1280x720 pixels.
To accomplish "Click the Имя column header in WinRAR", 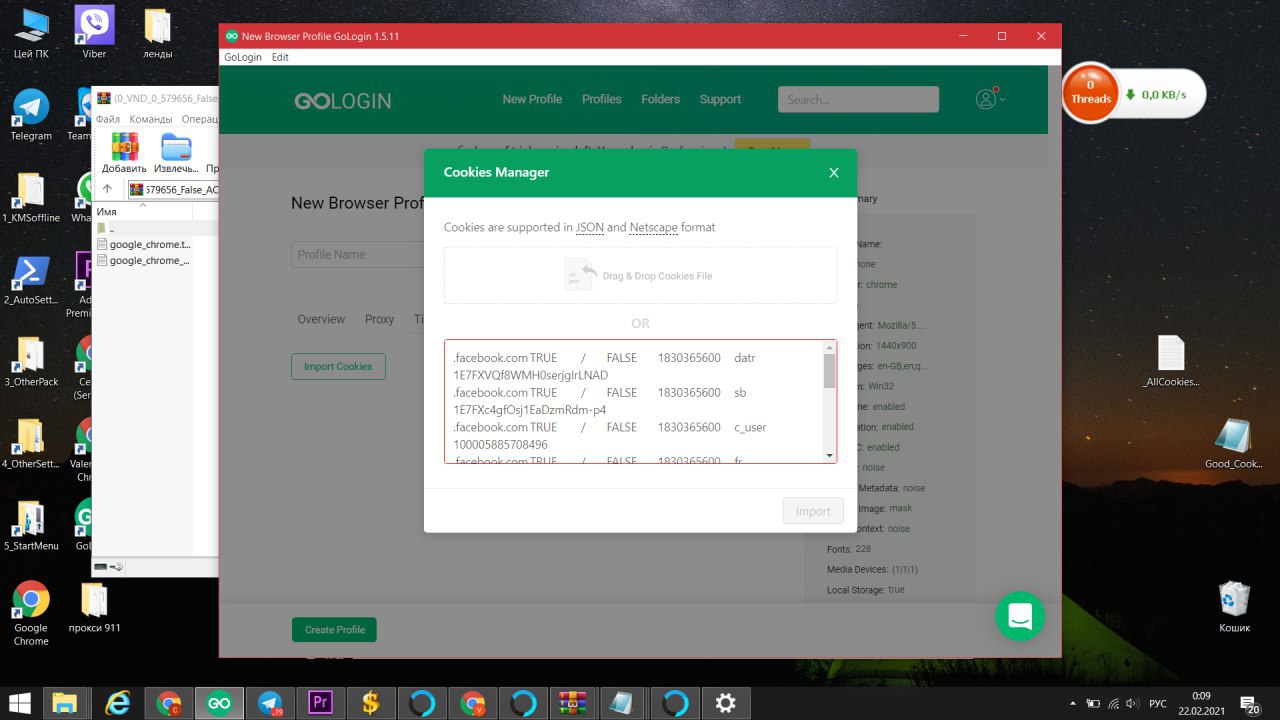I will coord(143,212).
